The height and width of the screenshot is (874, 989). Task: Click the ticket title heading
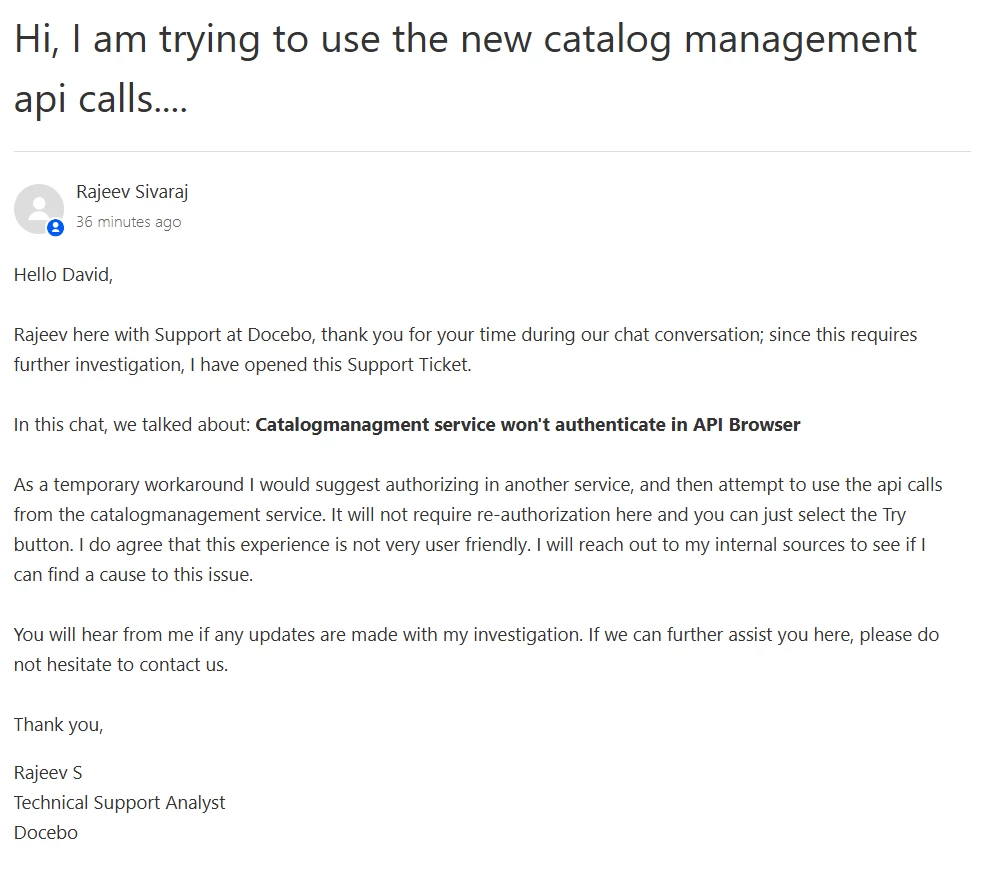click(465, 68)
